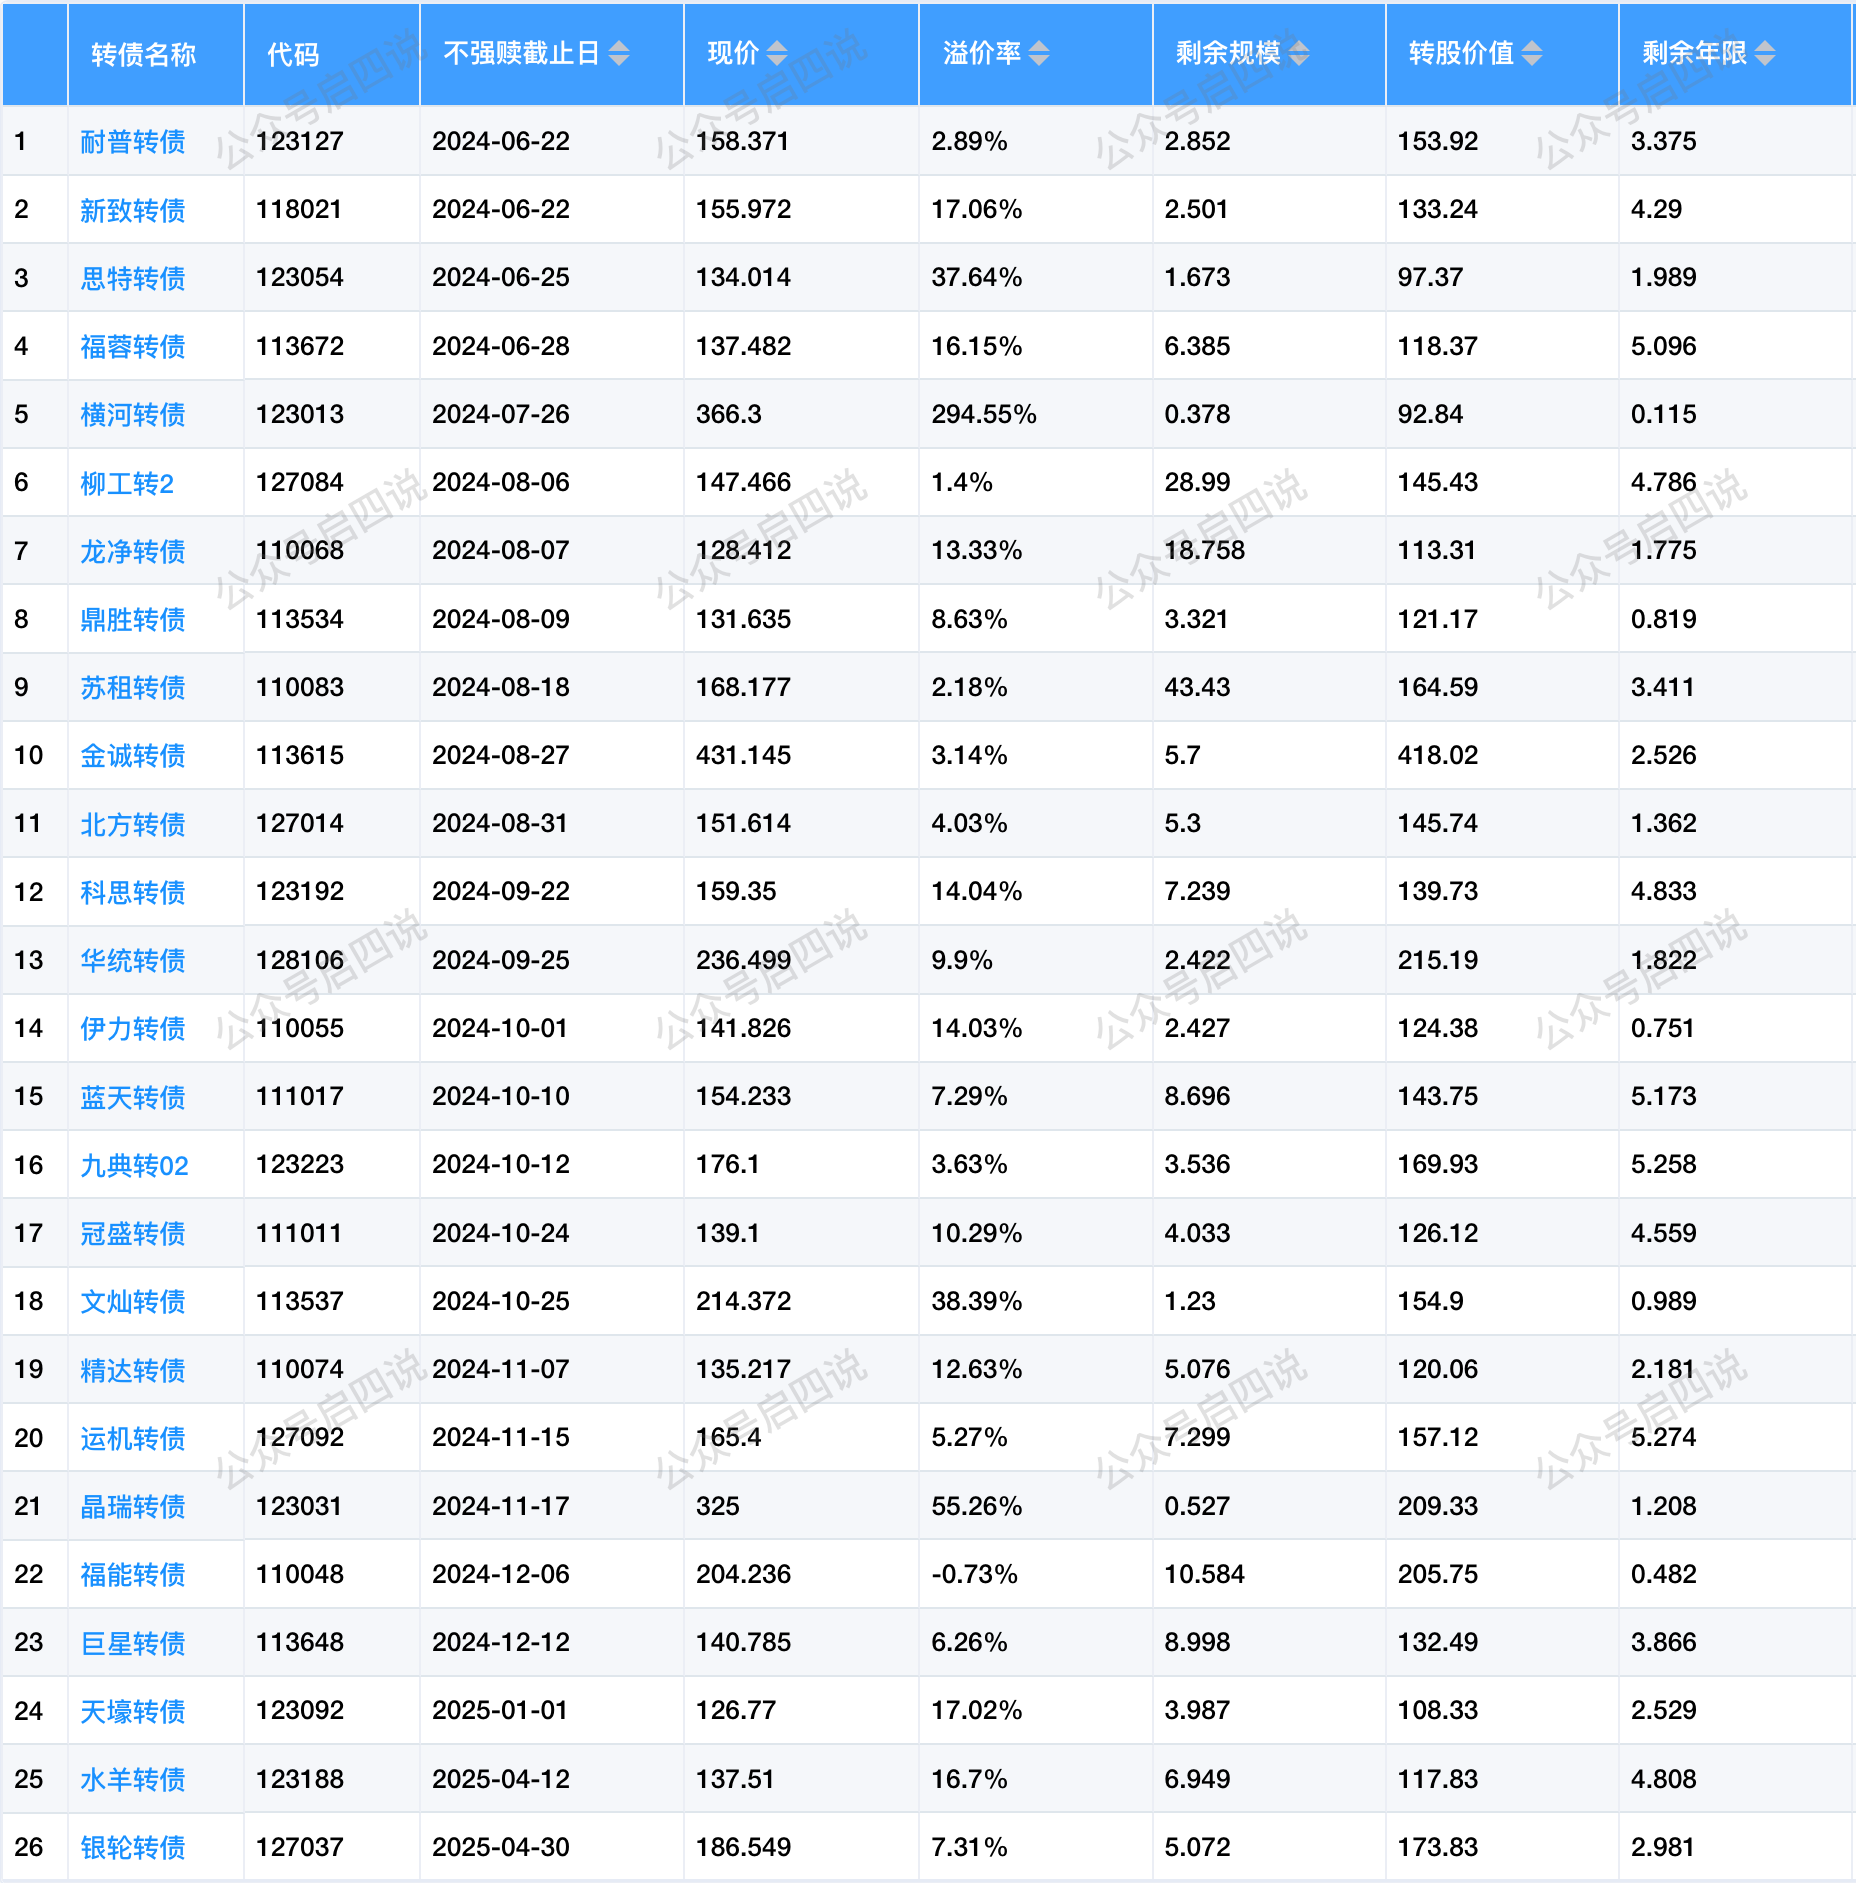Viewport: 1856px width, 1883px height.
Task: Click the 横河转债 link
Action: [x=133, y=415]
